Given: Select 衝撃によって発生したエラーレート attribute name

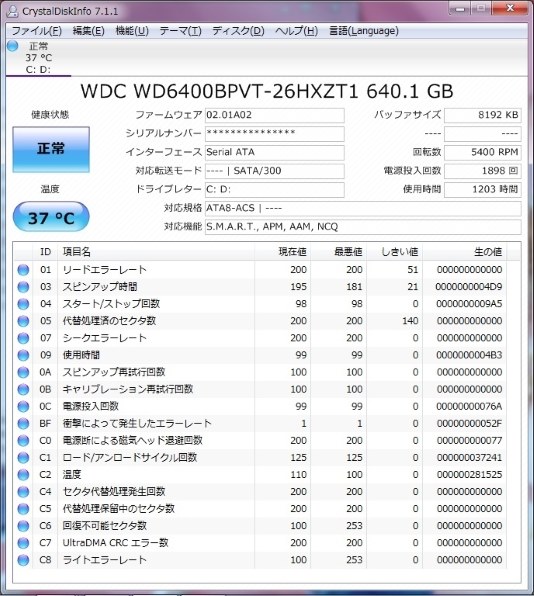Looking at the screenshot, I should click(137, 423).
